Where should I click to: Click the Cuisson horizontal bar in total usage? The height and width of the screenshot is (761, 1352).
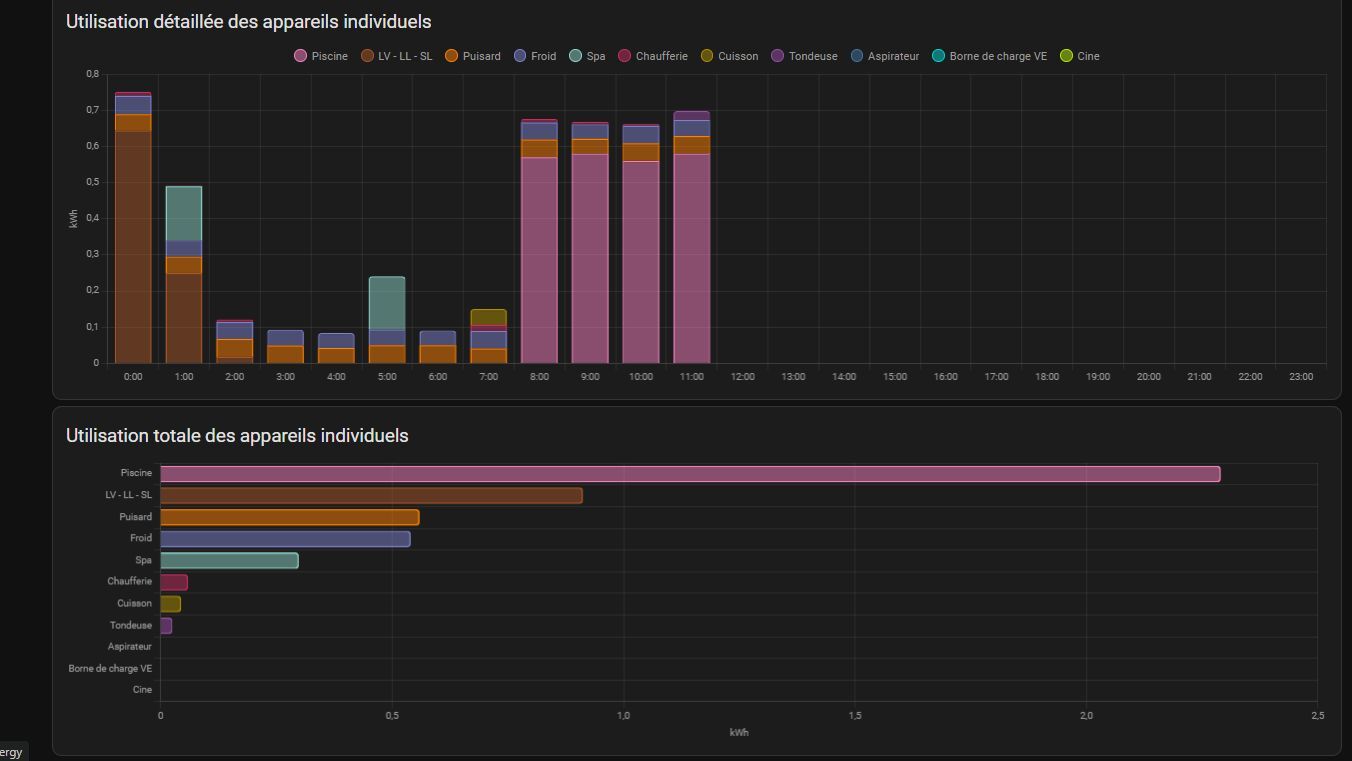170,604
